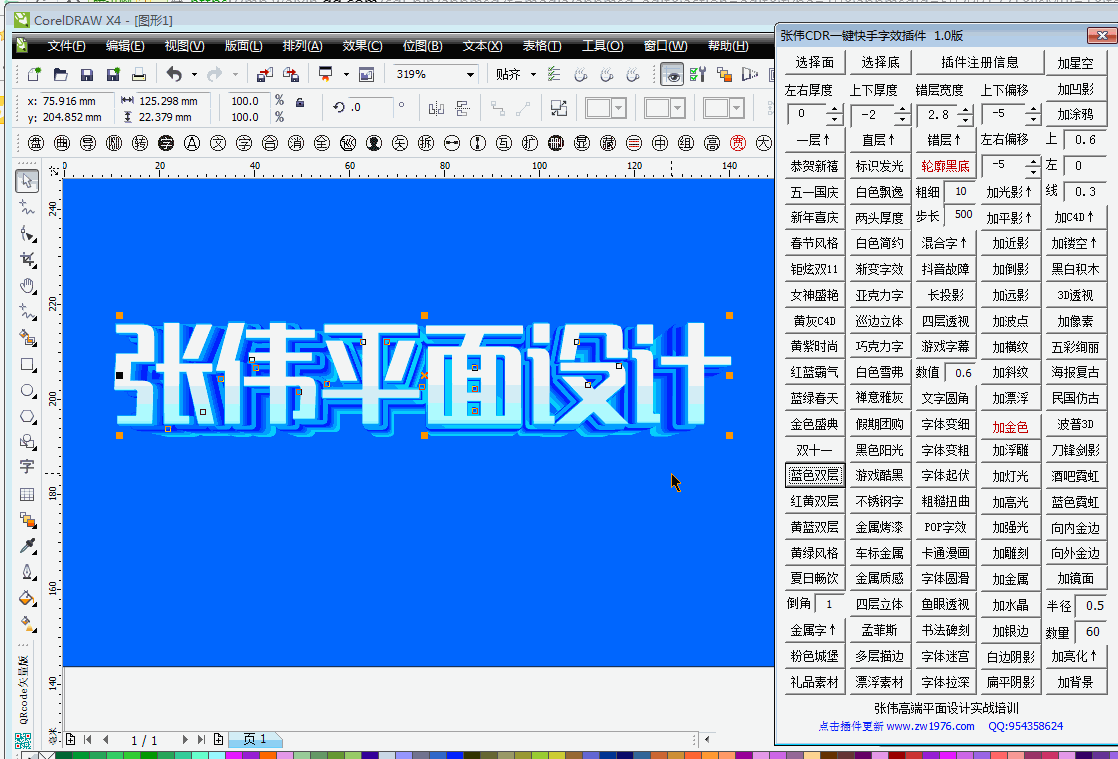
Task: Select the Fill bucket tool
Action: [27, 598]
